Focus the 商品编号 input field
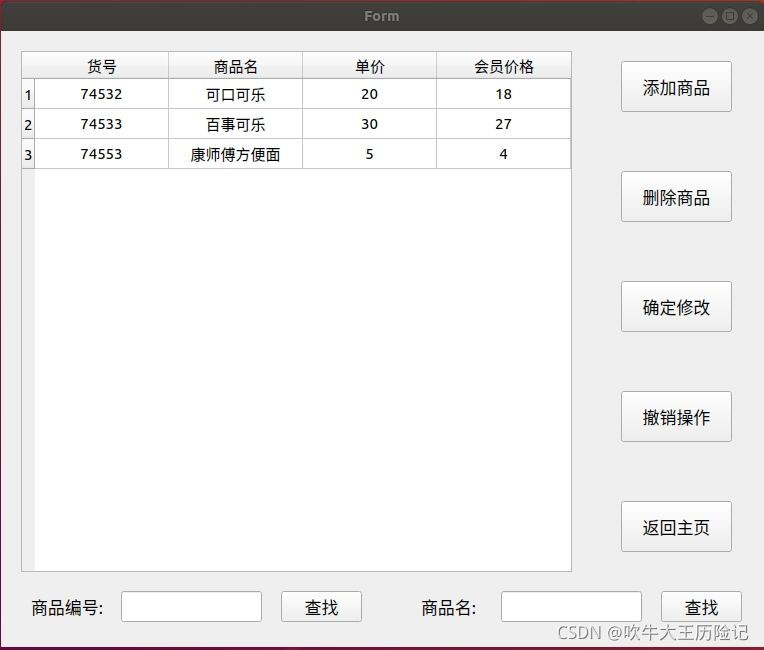 click(x=191, y=607)
